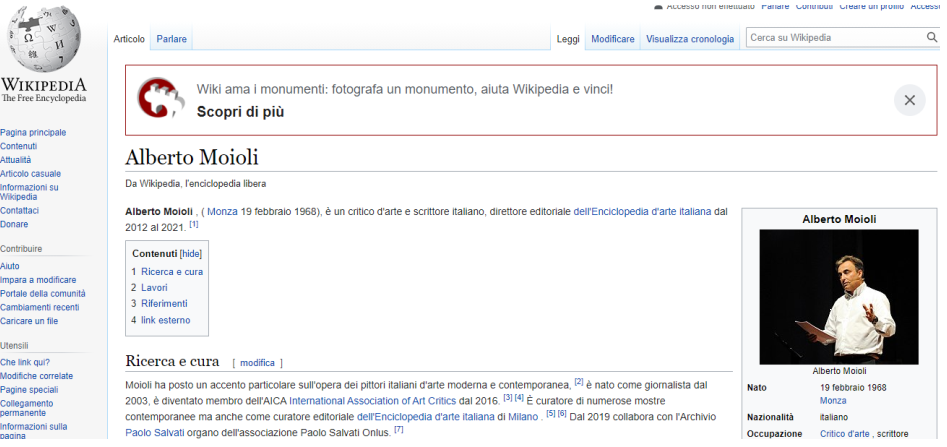Jump to Riferimenti in contents
This screenshot has width=947, height=447.
pos(164,303)
